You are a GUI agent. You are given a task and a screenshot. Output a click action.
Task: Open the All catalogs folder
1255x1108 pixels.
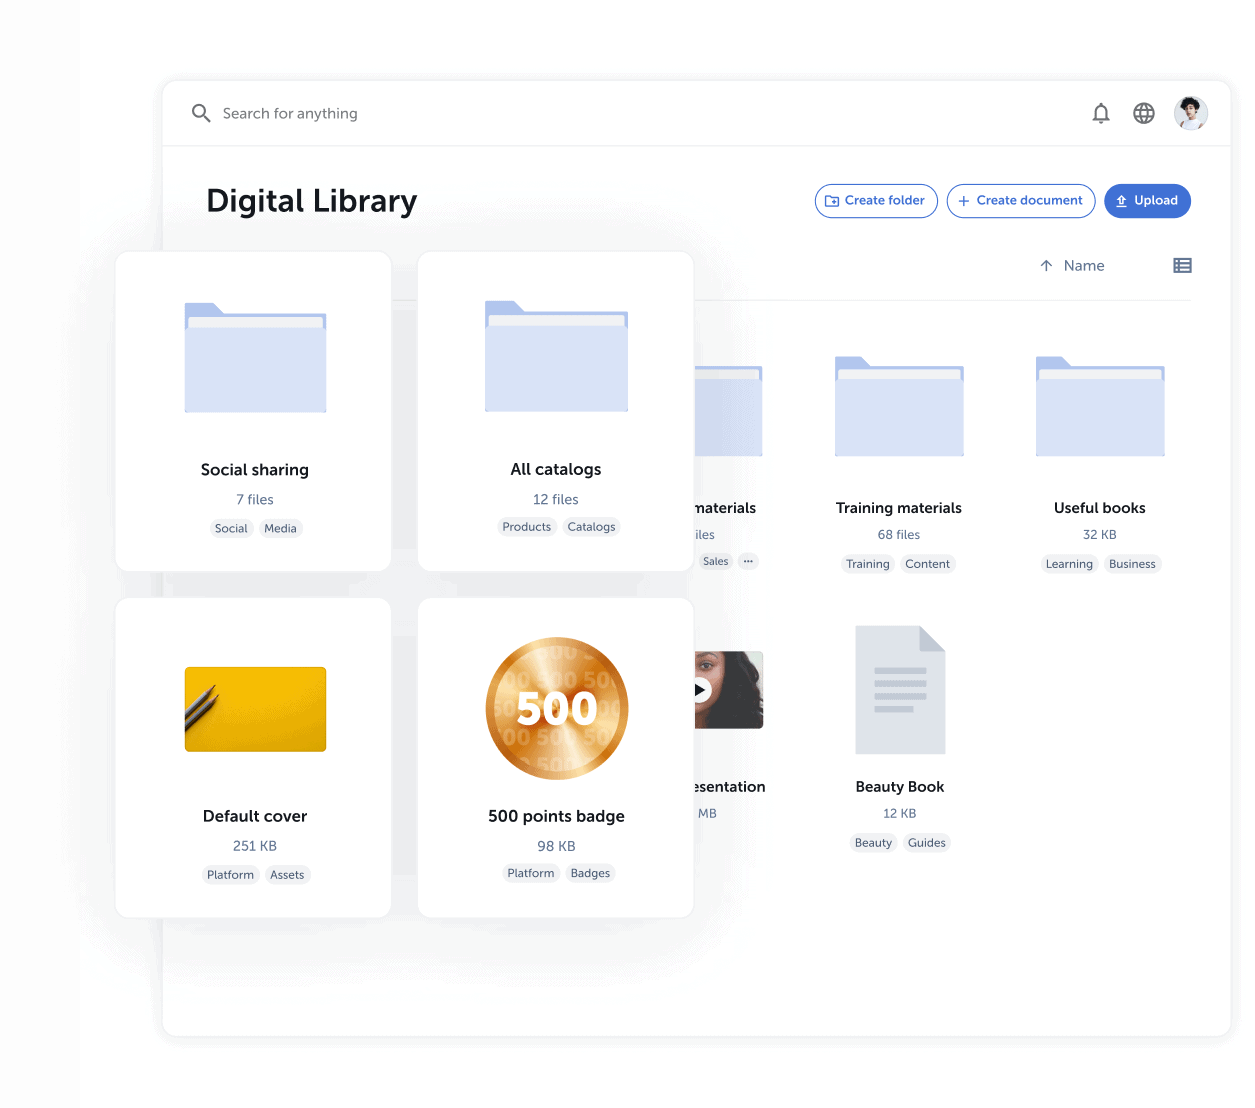[x=556, y=357]
